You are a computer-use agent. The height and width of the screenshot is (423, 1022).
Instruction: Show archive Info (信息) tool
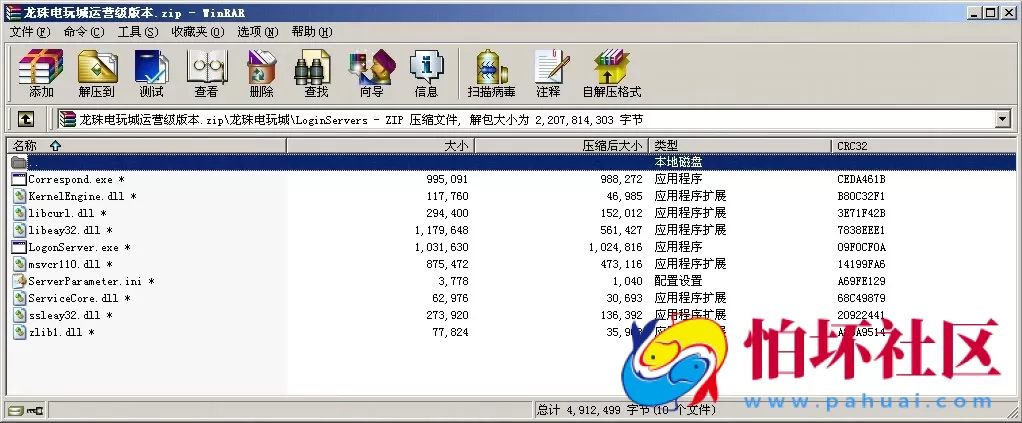point(426,73)
